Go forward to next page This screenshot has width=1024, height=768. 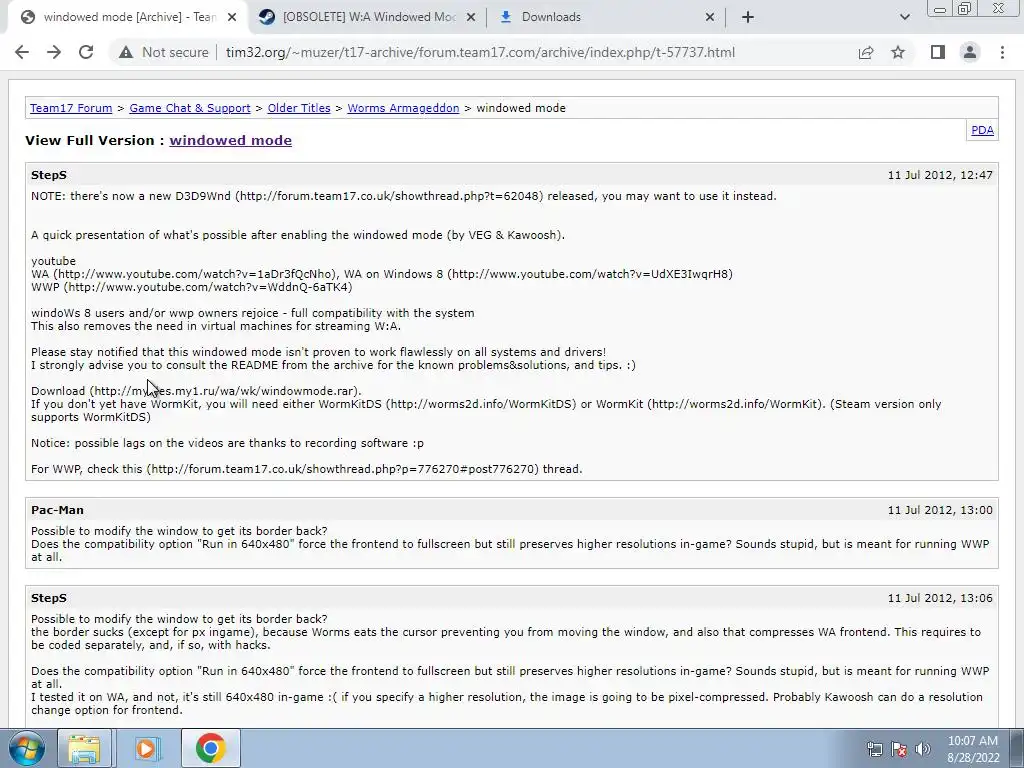point(54,52)
